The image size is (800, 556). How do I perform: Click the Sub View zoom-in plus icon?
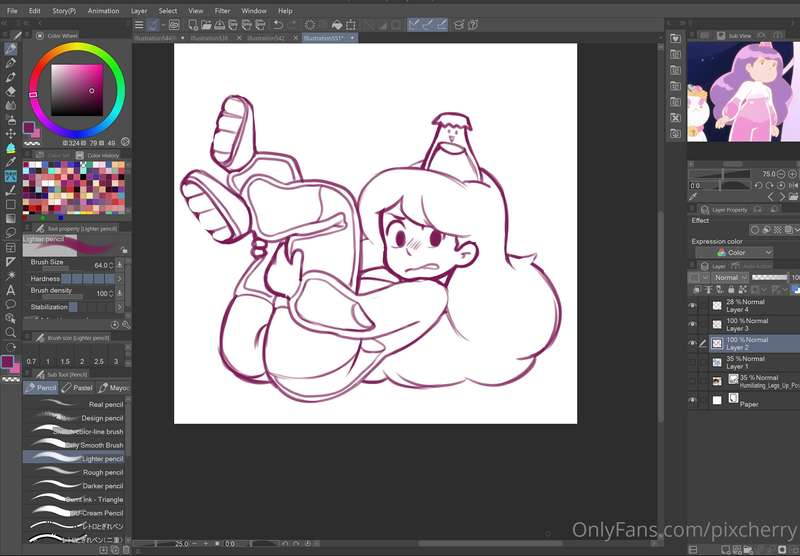(792, 174)
